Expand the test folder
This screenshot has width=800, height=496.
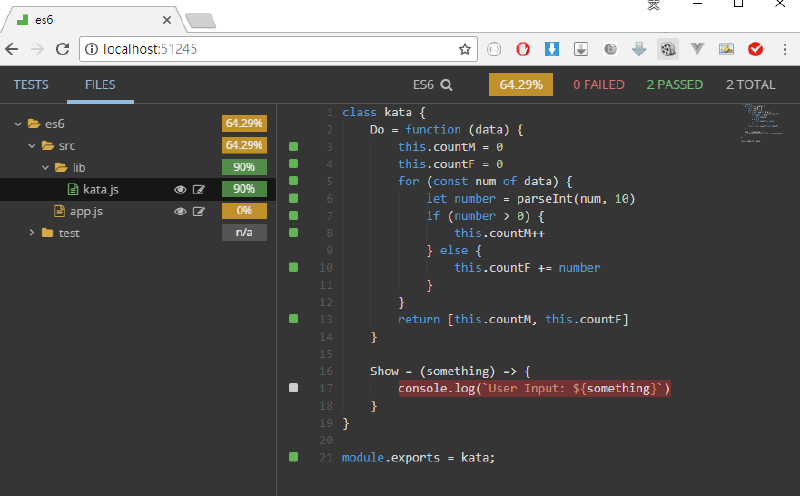[x=32, y=233]
